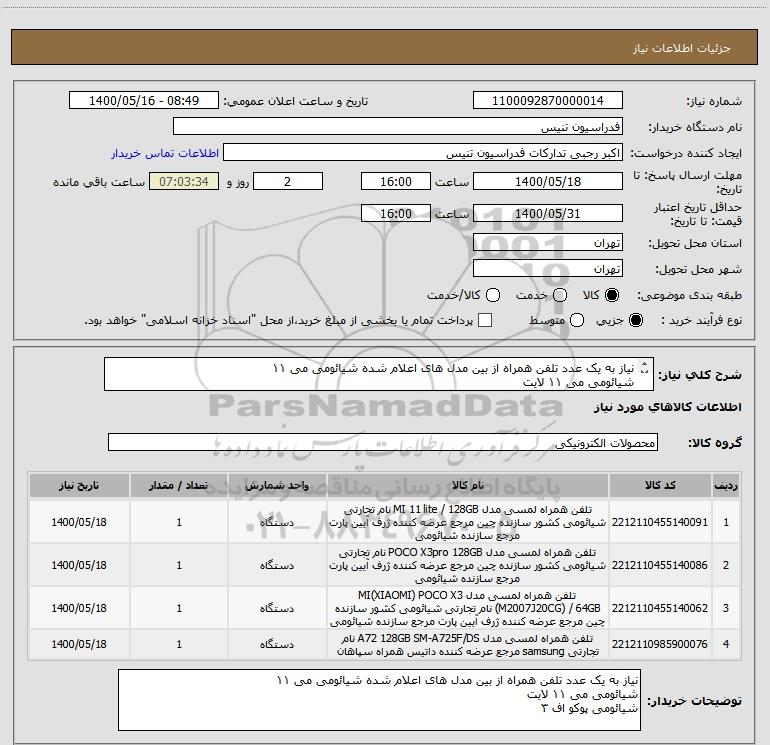The width and height of the screenshot is (770, 745).
Task: Click the استان محل تحویل field تهران
Action: coord(548,243)
